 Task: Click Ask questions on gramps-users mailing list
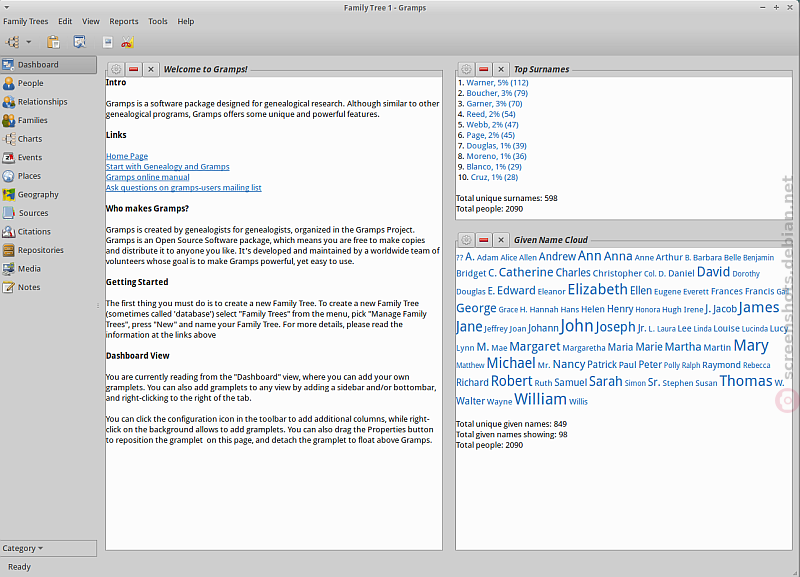pos(184,188)
